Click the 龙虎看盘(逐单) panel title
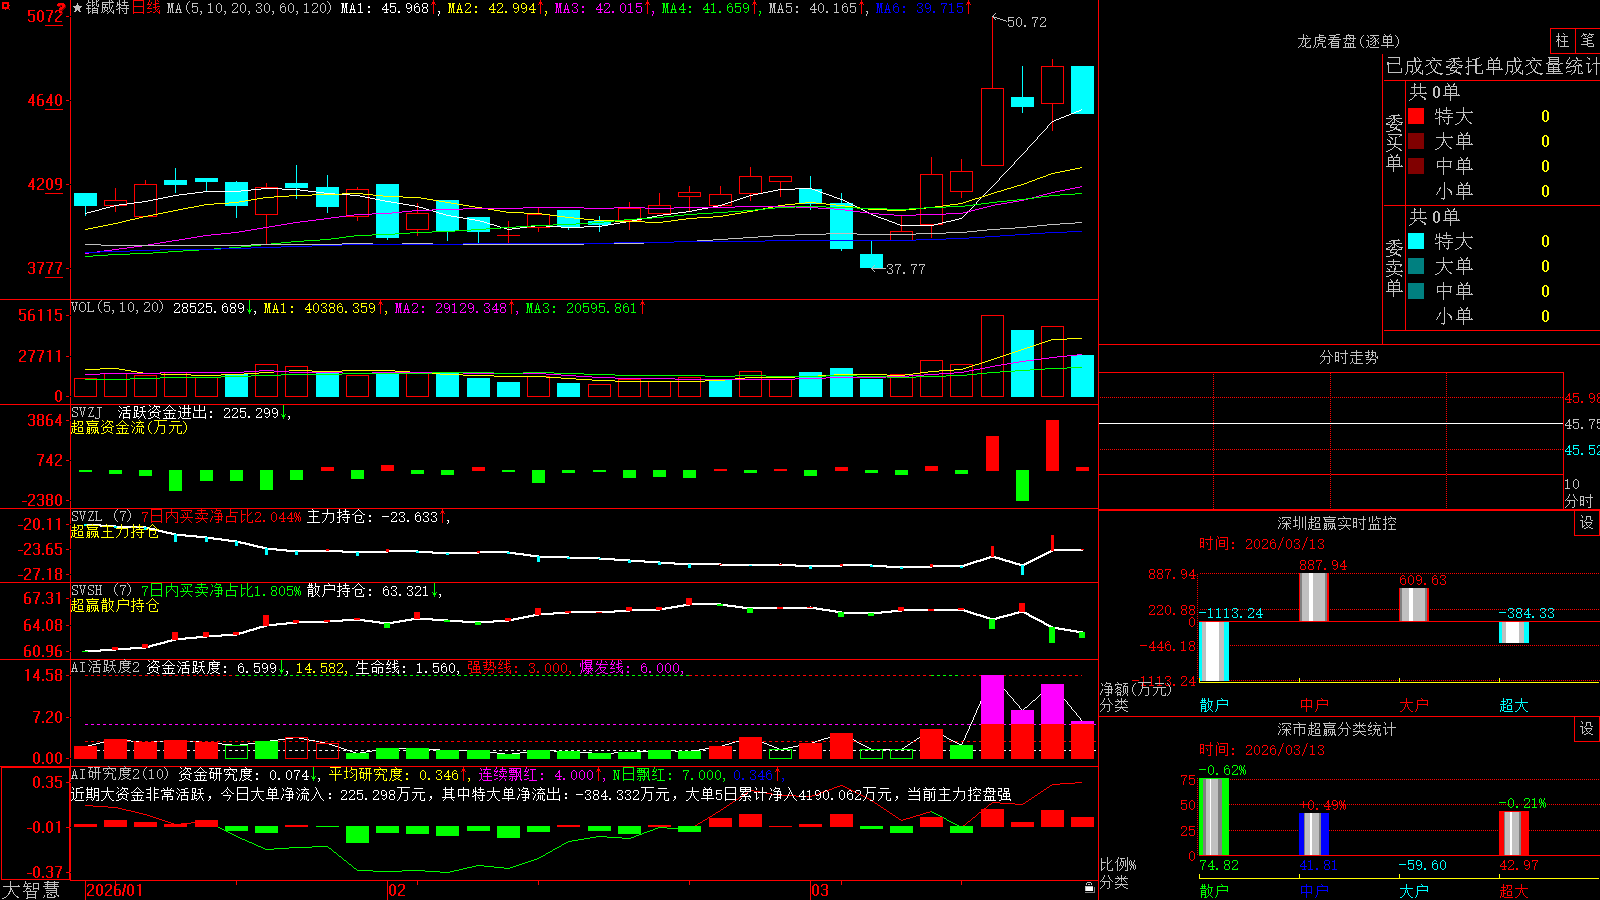The width and height of the screenshot is (1600, 900). [1348, 41]
